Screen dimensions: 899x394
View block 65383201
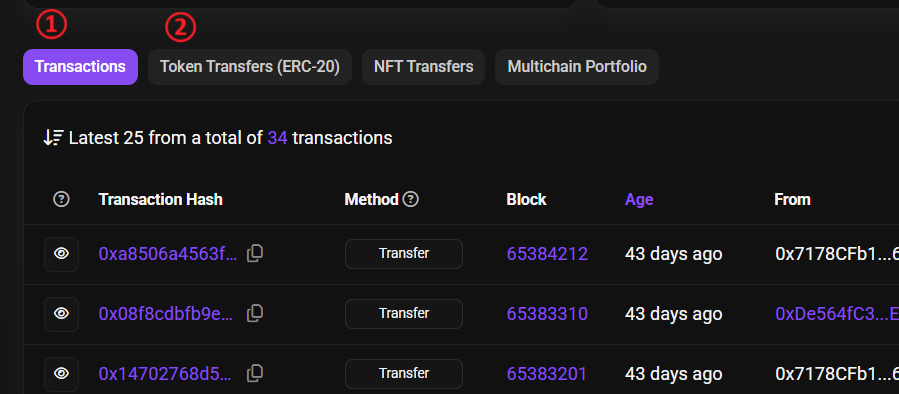(x=547, y=374)
